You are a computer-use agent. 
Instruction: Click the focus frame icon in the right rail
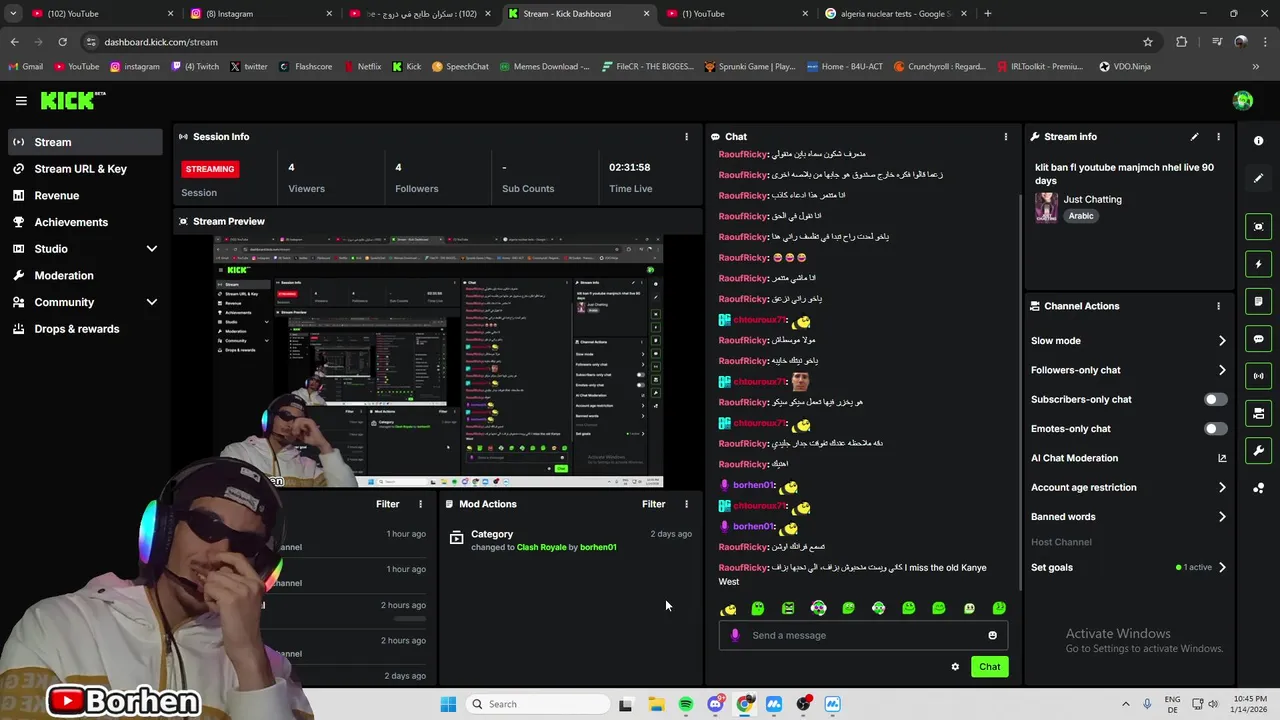(x=1258, y=227)
